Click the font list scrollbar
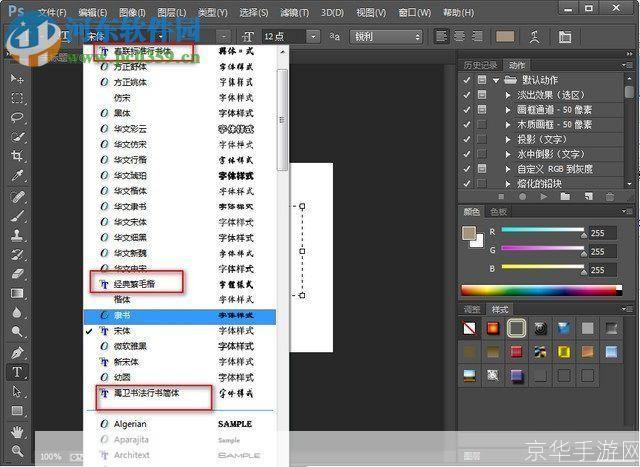Screen dimensions: 640x467 282,120
